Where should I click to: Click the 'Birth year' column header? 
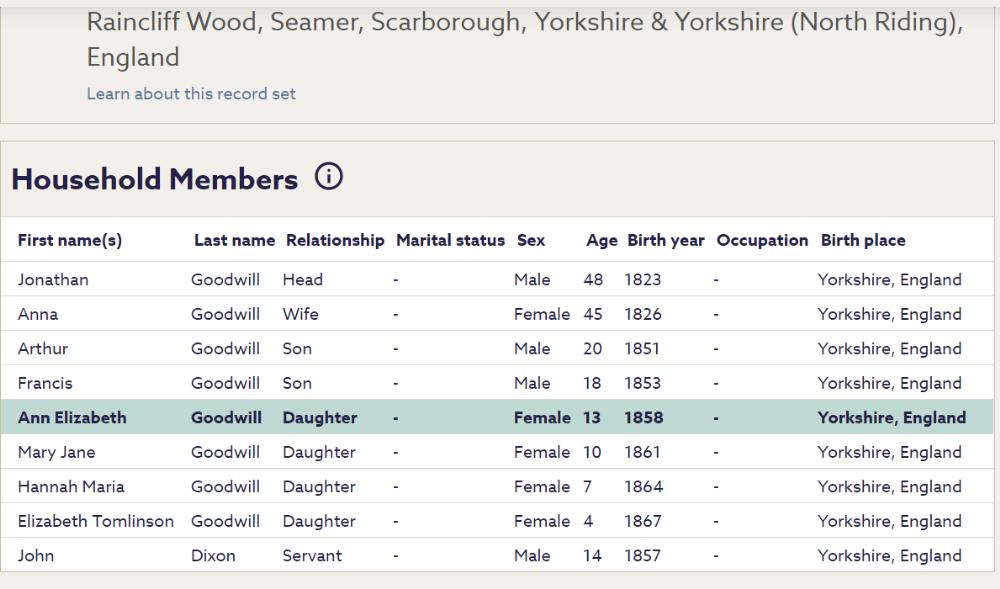(x=665, y=240)
